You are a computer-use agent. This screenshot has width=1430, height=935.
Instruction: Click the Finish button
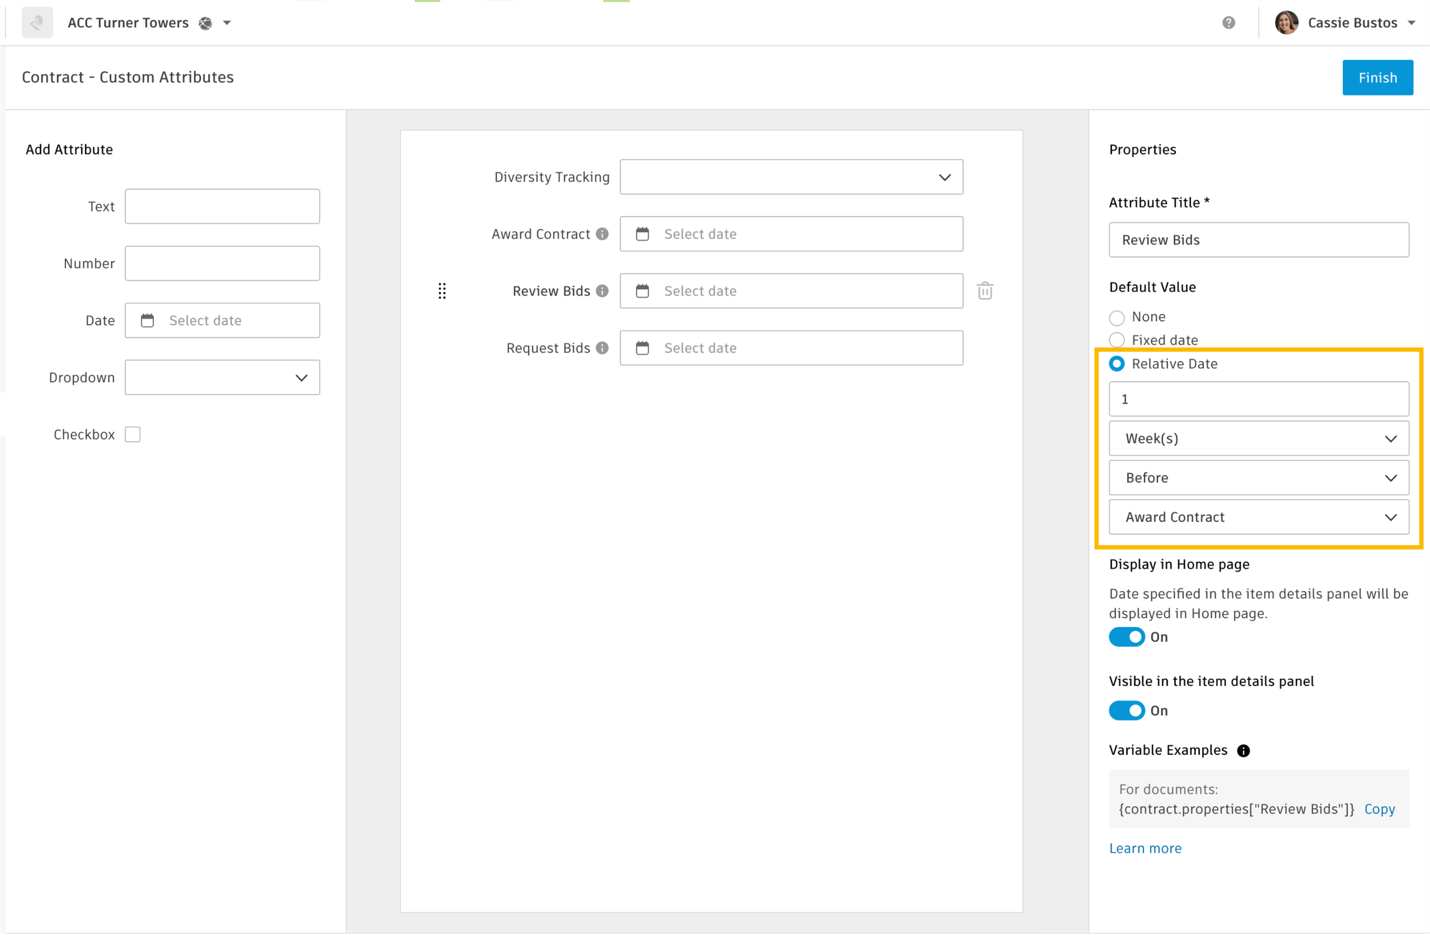click(x=1377, y=78)
